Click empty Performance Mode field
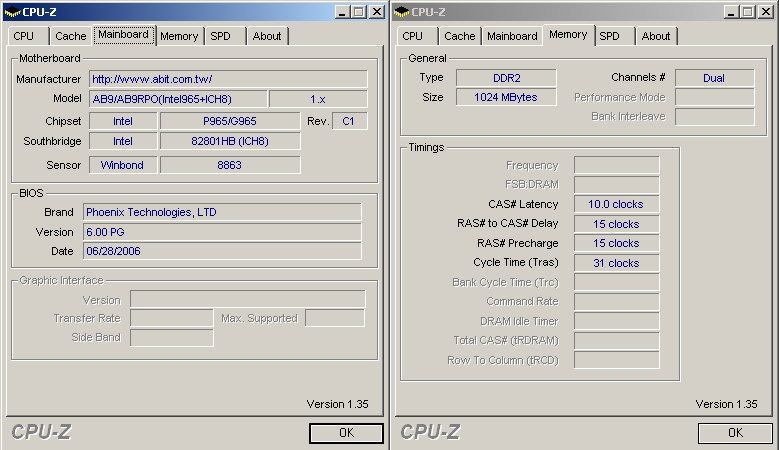Screen dimensions: 779x450 coord(714,97)
